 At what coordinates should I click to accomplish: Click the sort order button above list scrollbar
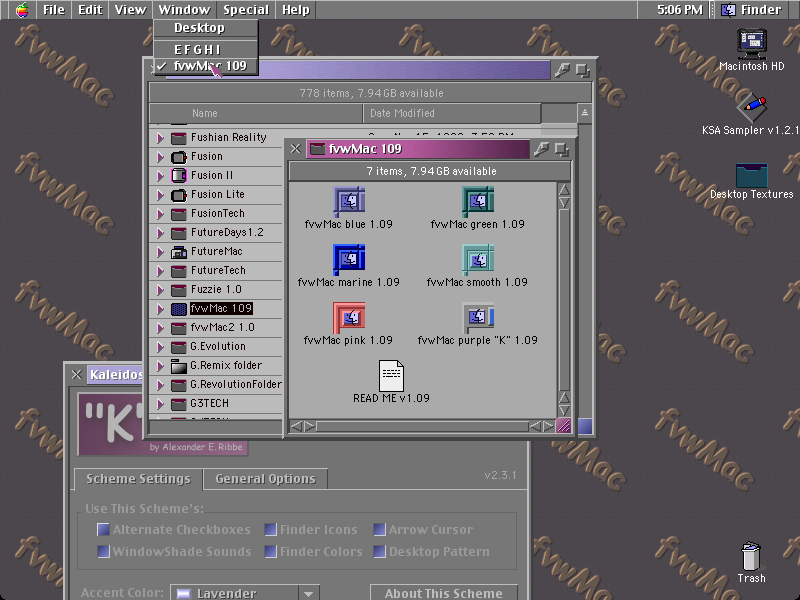pos(585,113)
